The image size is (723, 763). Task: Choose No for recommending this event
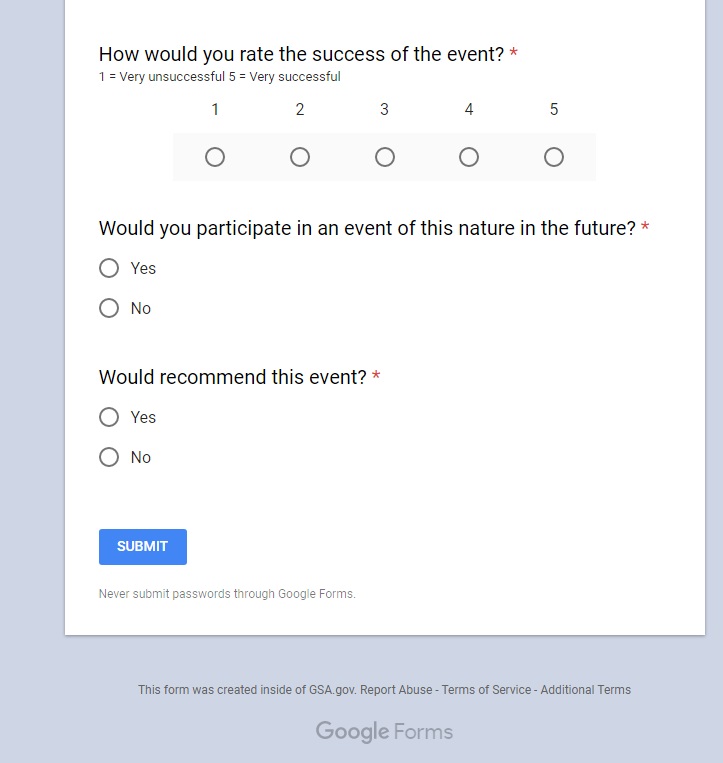click(x=109, y=457)
